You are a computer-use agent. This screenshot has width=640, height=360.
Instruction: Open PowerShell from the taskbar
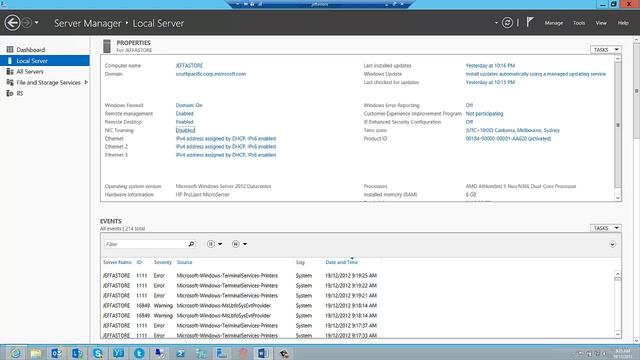180,353
